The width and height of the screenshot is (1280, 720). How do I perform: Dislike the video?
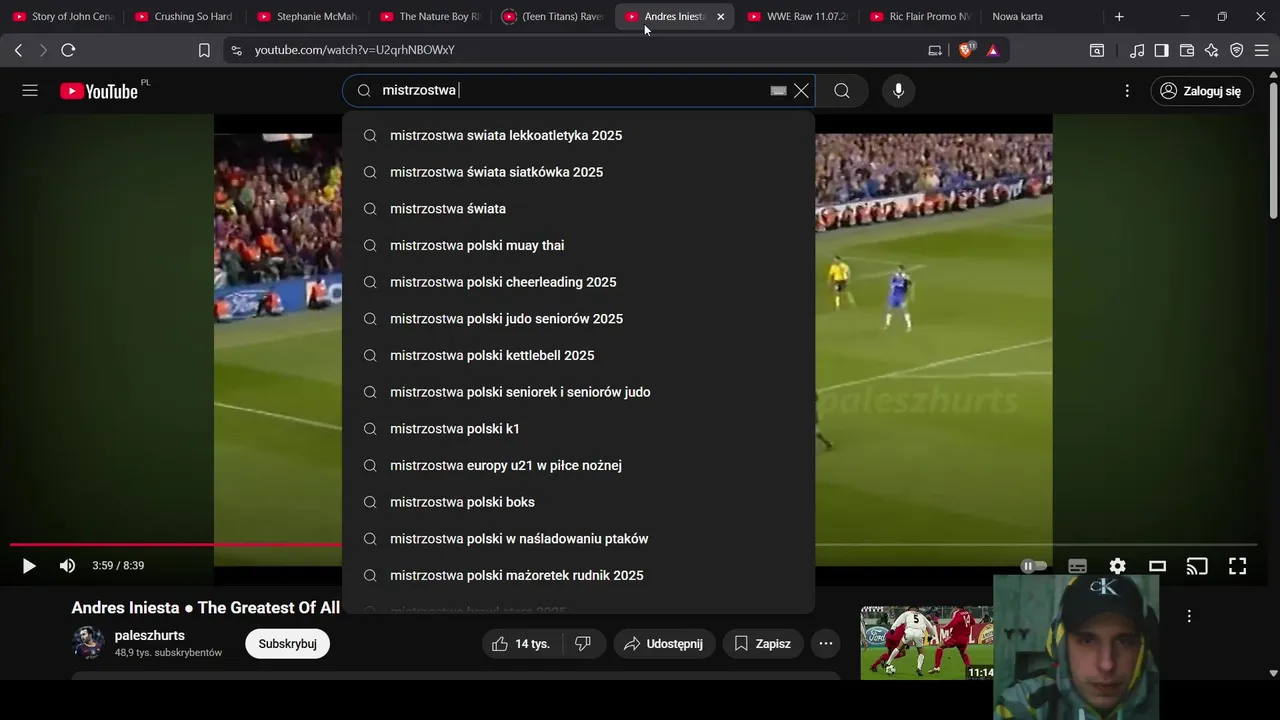click(583, 644)
